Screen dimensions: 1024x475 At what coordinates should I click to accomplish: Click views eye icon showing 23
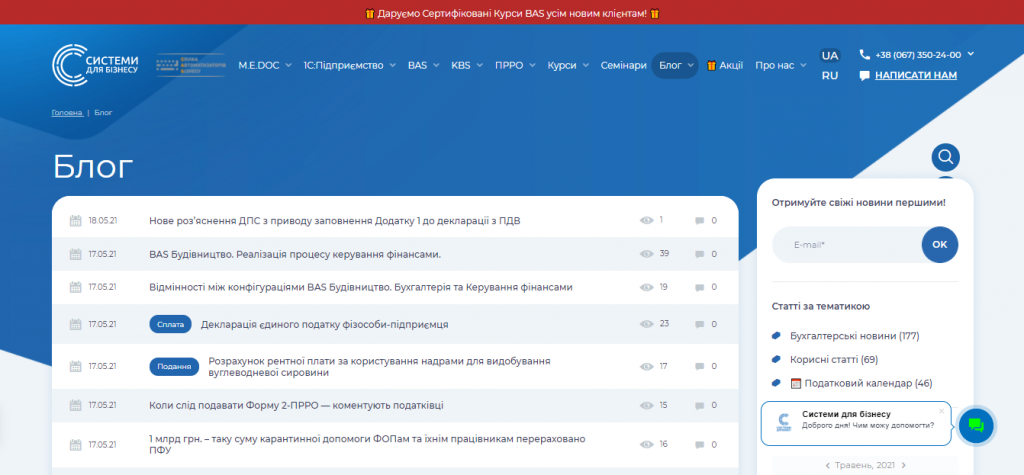[x=647, y=324]
